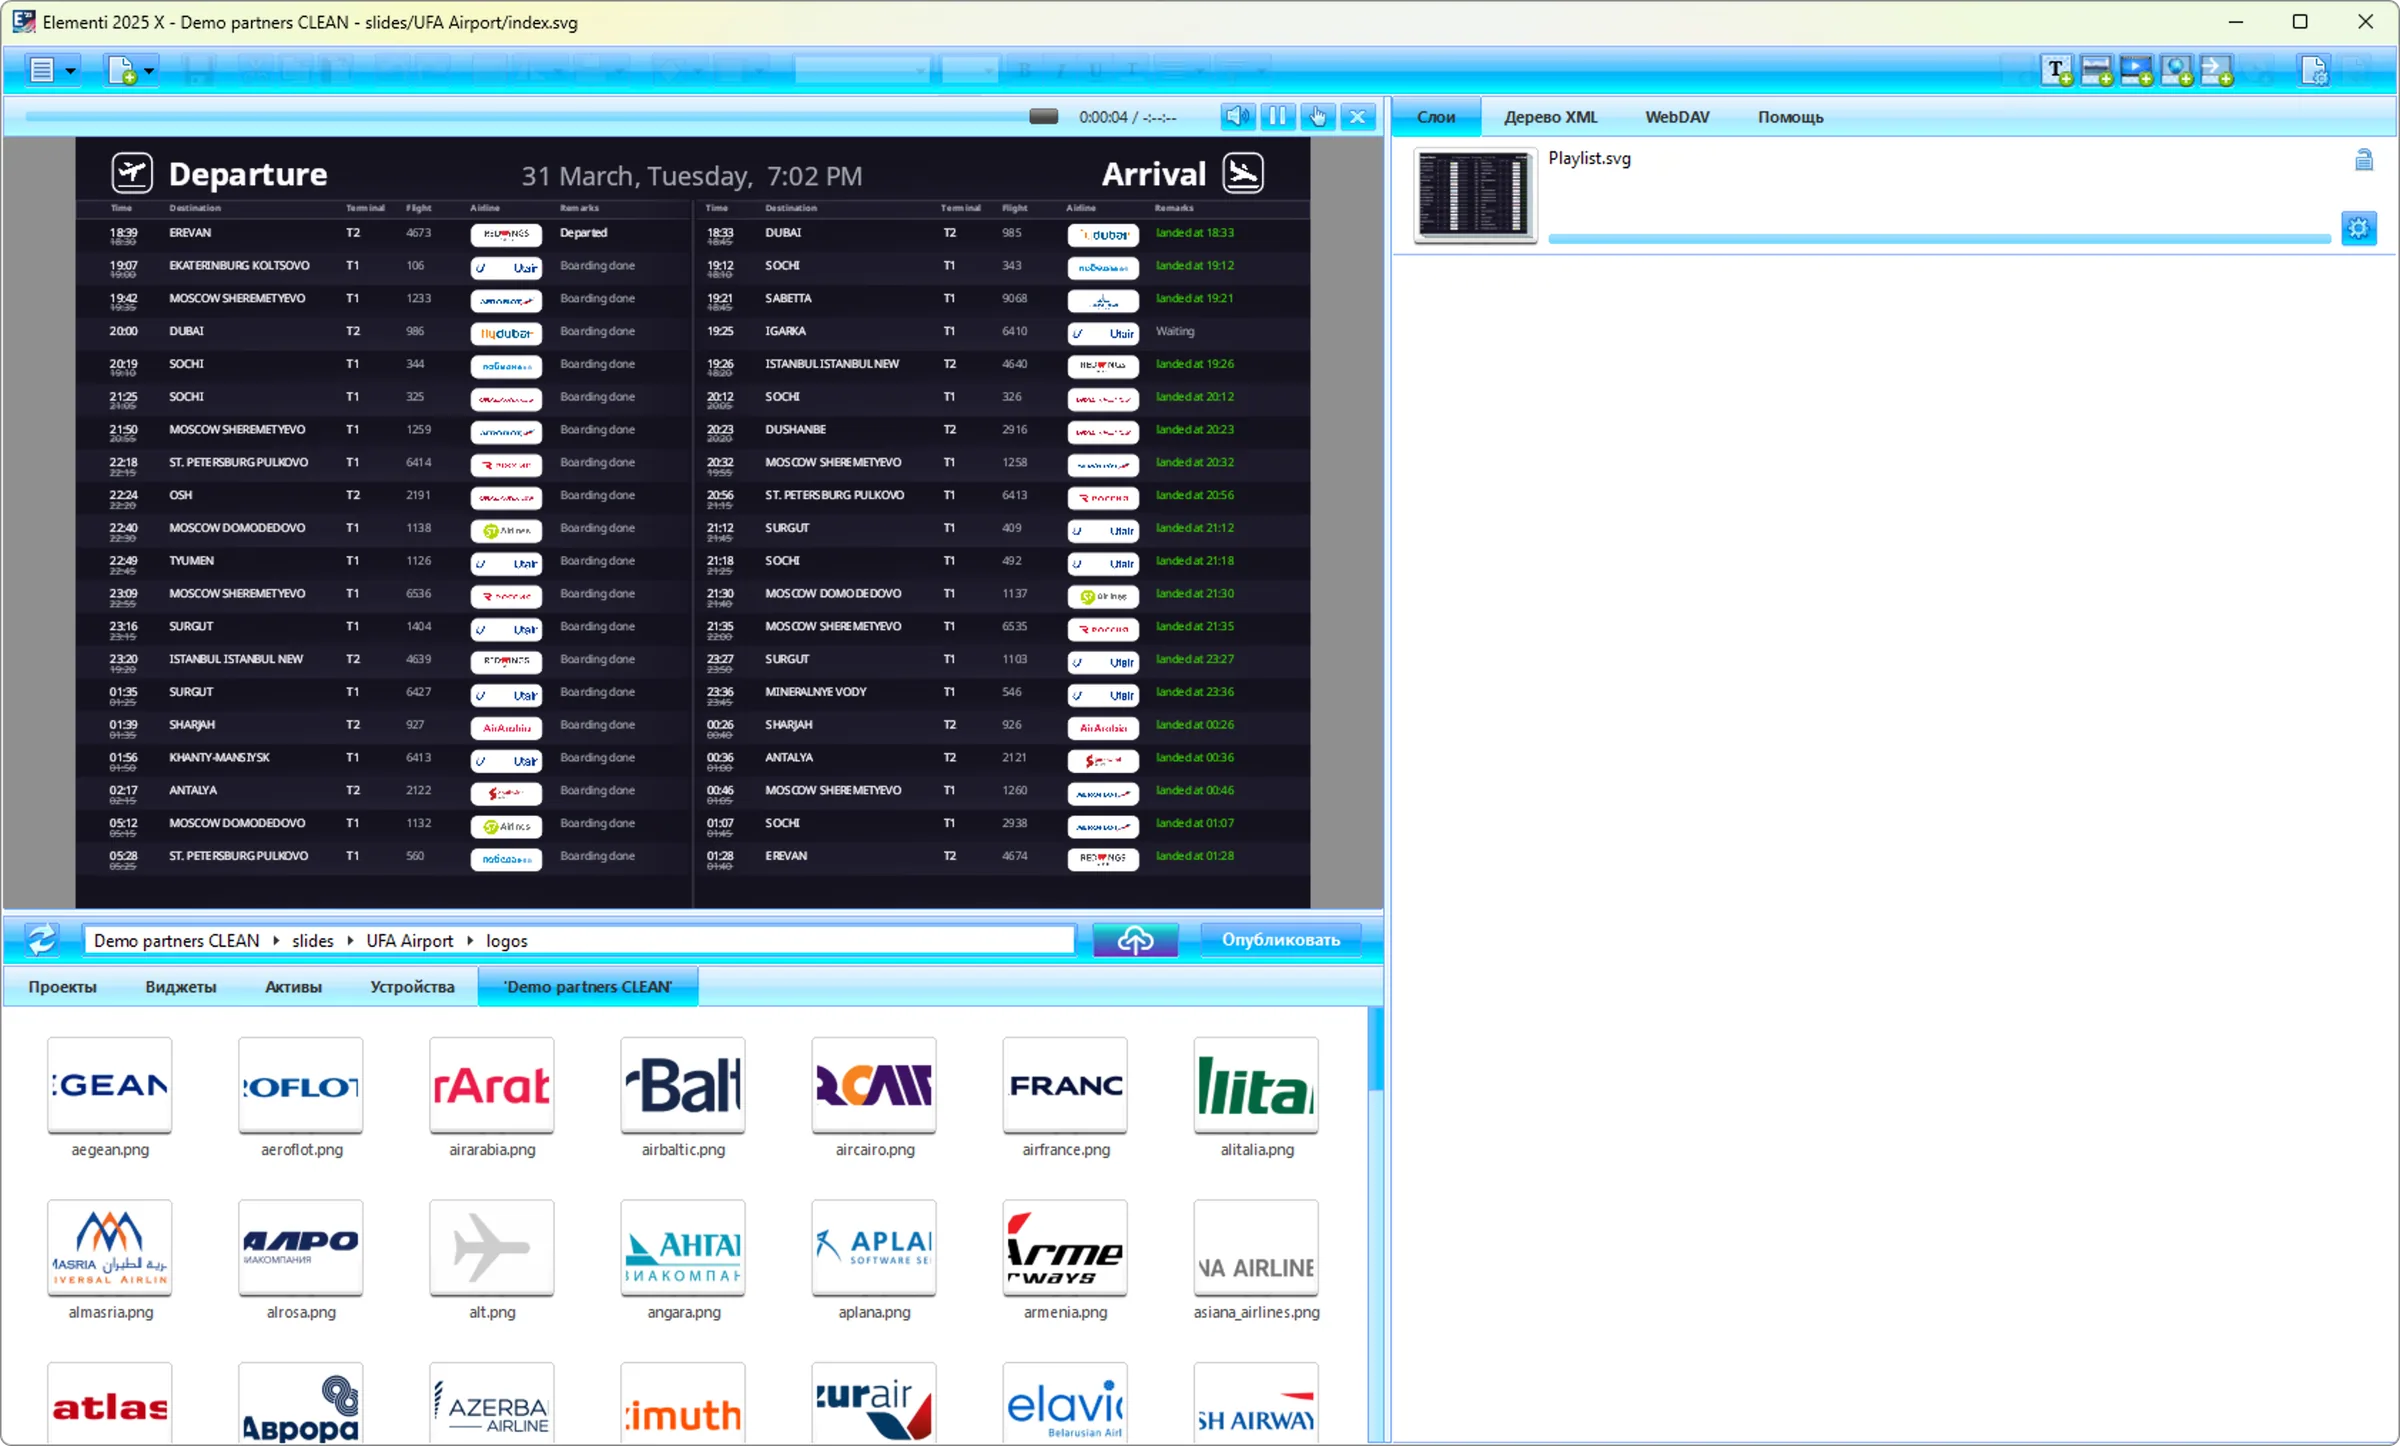2400x1446 pixels.
Task: Click the Departure plane icon in preview
Action: pos(132,173)
